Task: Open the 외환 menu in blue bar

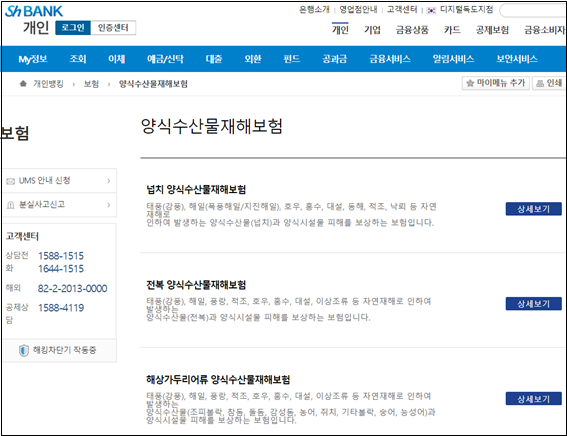Action: point(252,59)
